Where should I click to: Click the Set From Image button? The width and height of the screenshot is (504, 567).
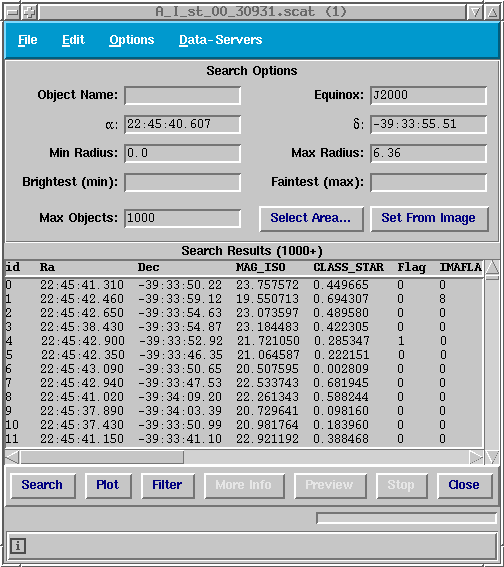(429, 218)
